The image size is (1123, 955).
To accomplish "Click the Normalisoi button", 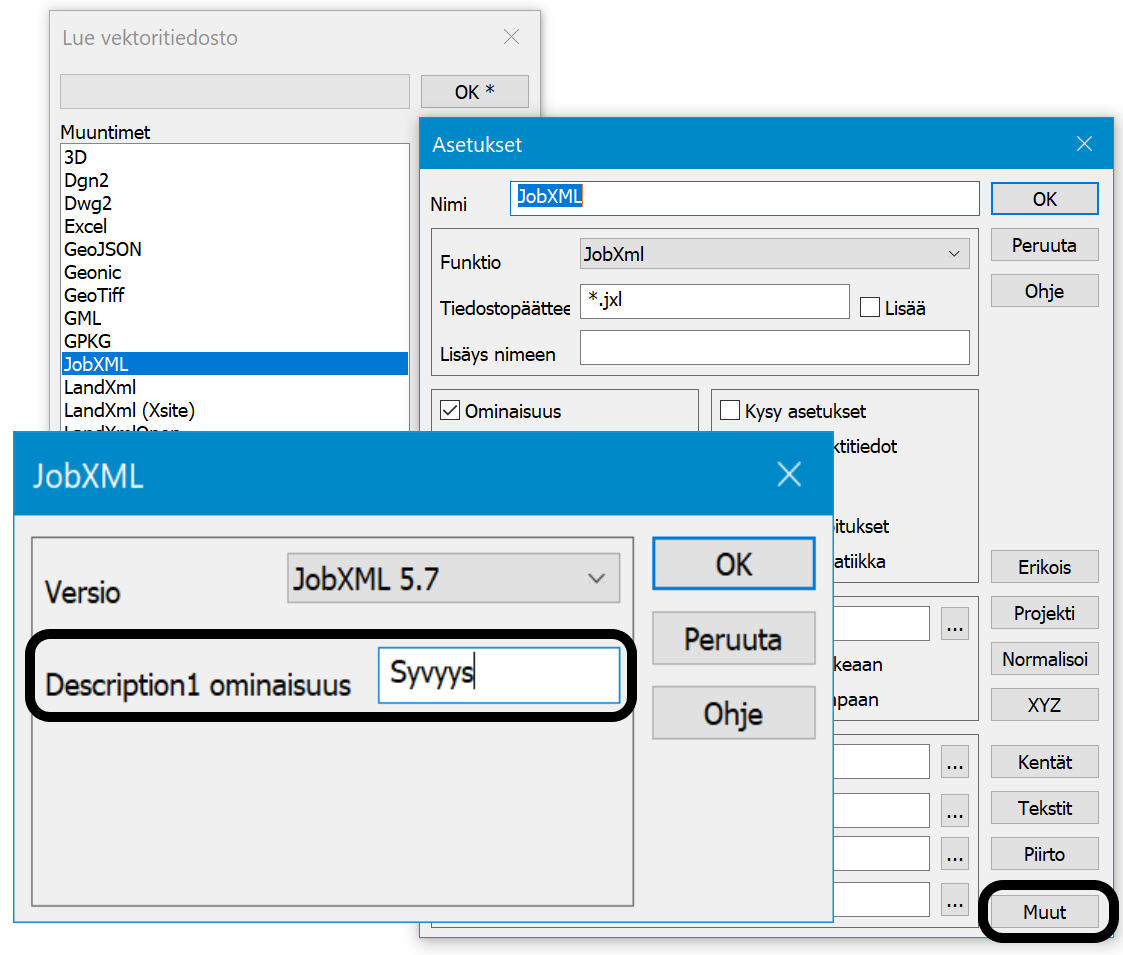I will tap(1044, 659).
